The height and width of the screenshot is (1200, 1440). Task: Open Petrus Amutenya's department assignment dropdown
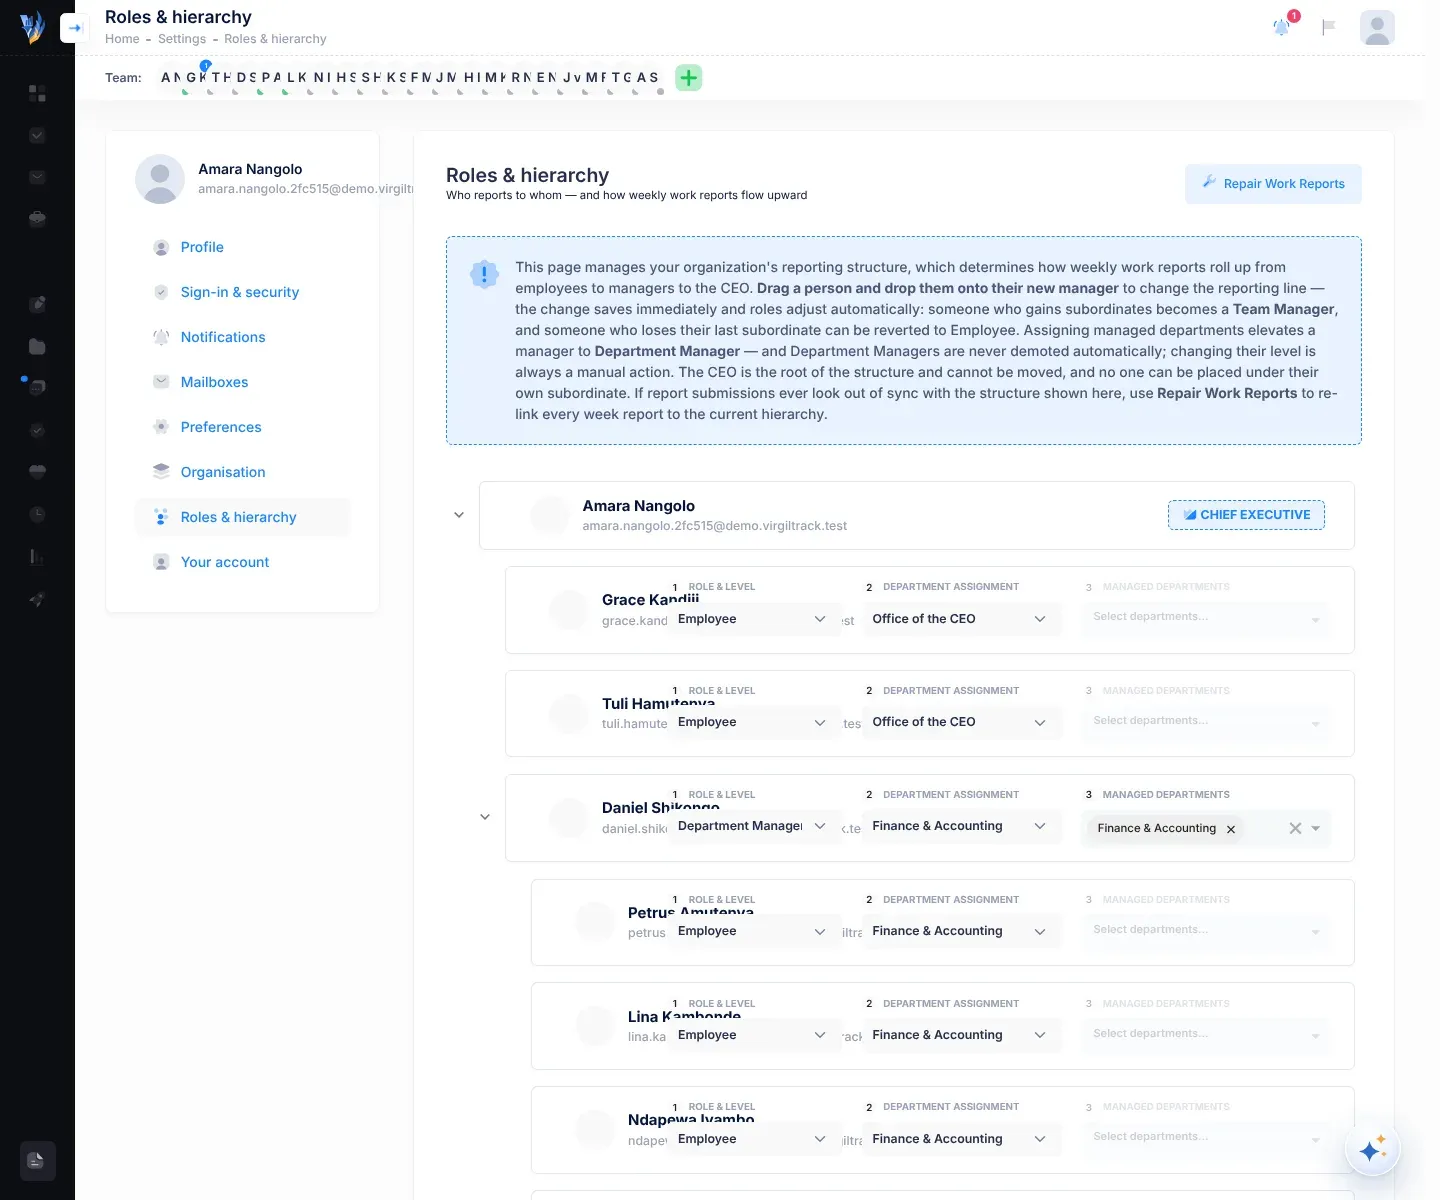(x=961, y=931)
